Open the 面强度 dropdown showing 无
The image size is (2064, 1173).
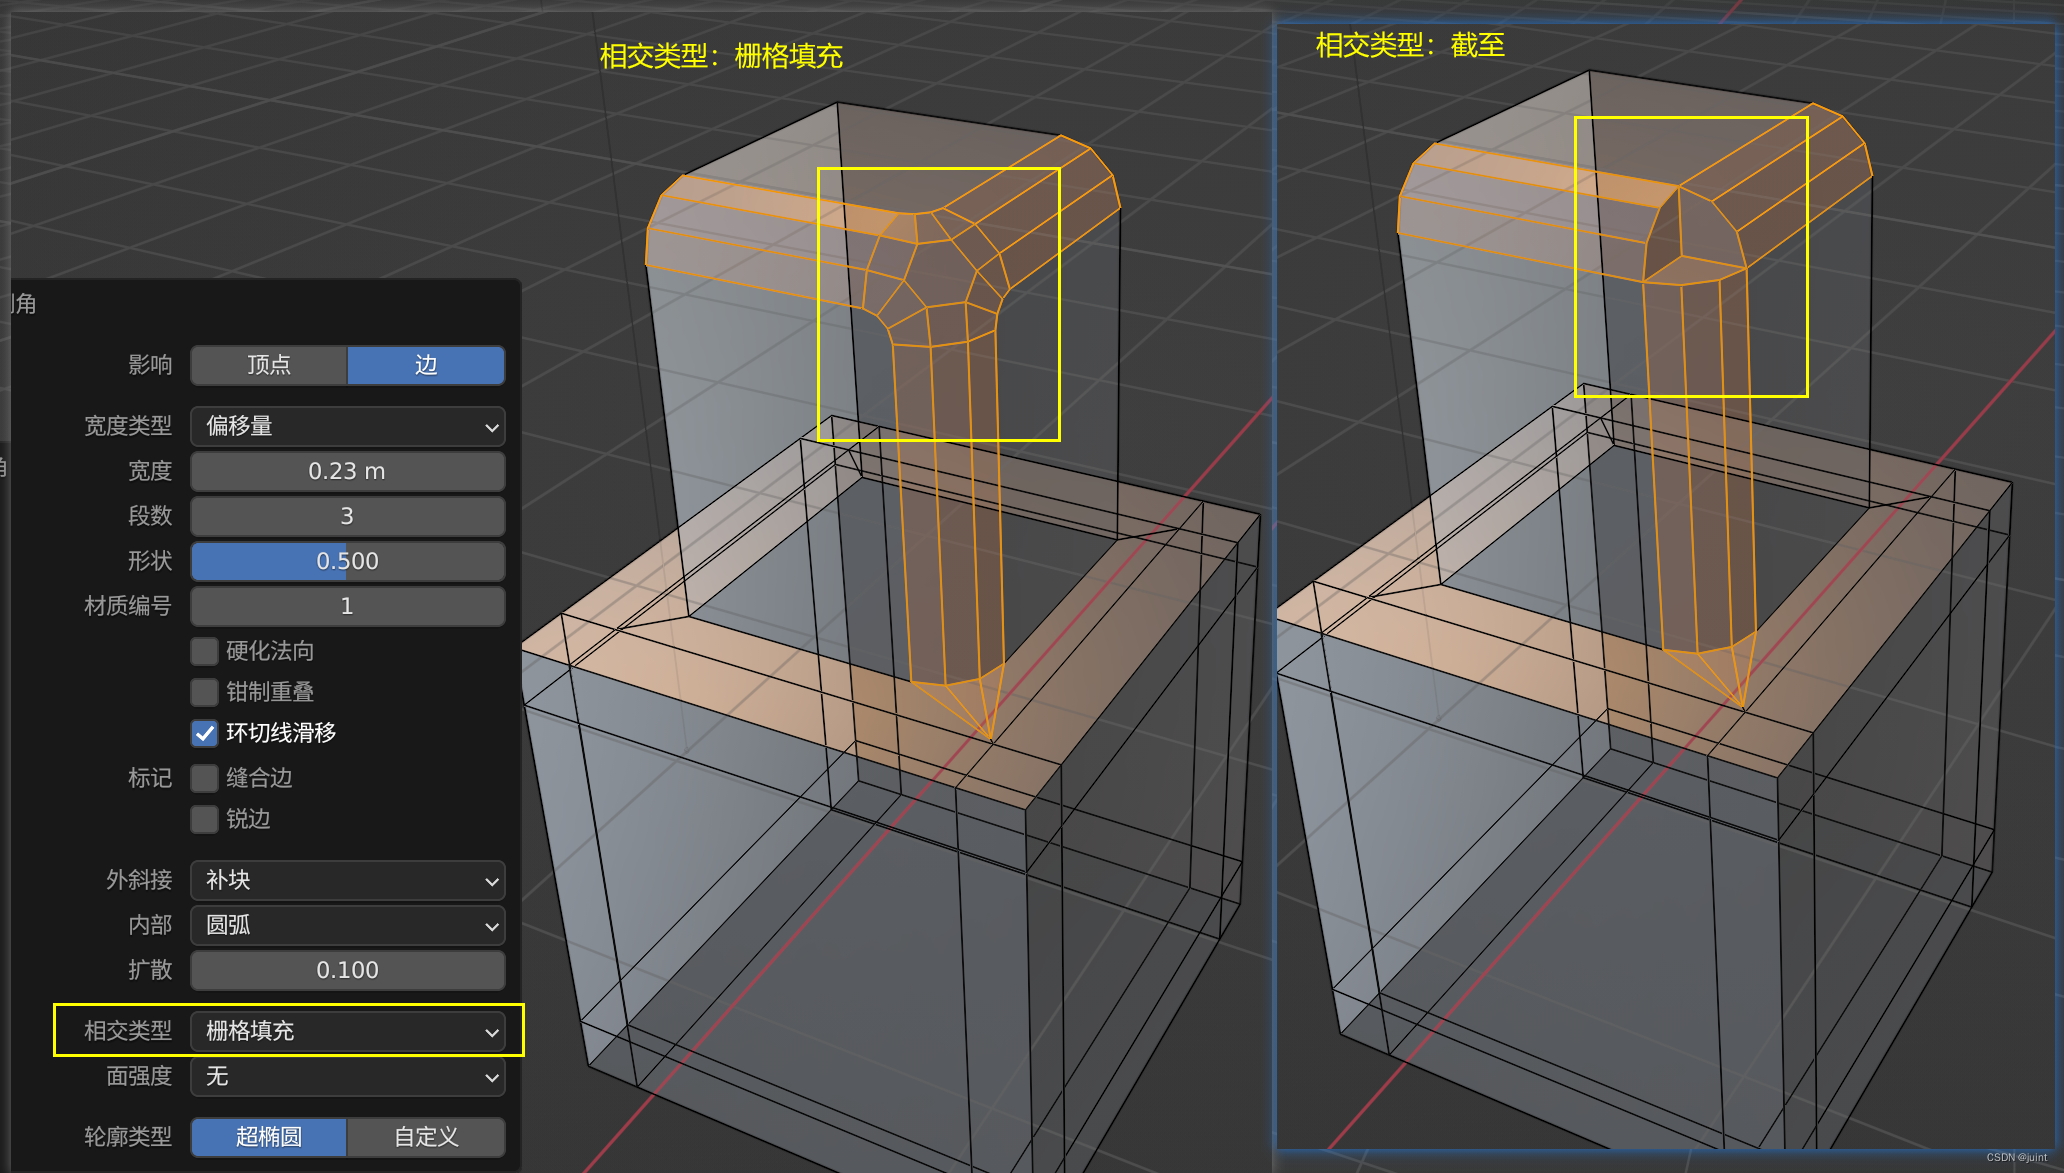(x=347, y=1076)
